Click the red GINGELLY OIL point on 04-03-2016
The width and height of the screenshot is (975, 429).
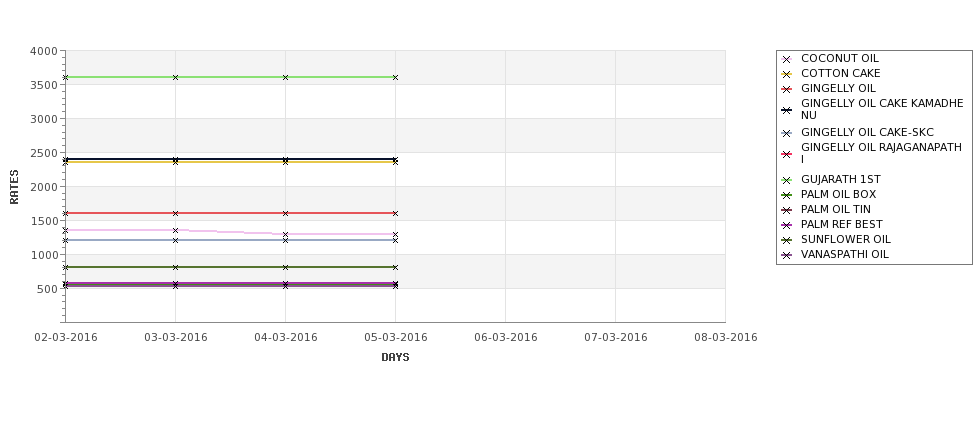285,213
